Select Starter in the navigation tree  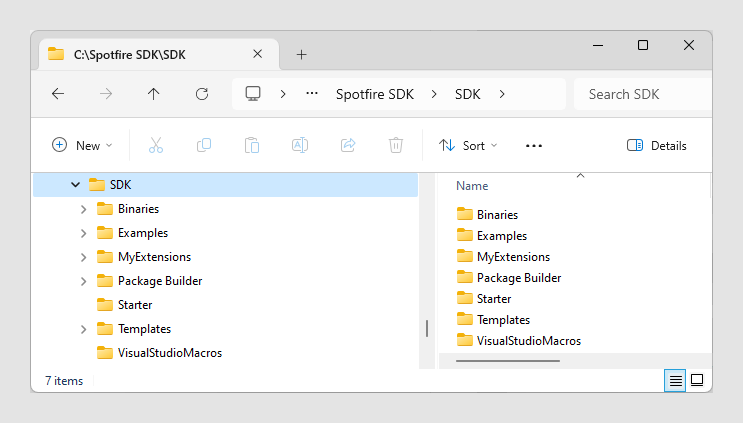[135, 305]
